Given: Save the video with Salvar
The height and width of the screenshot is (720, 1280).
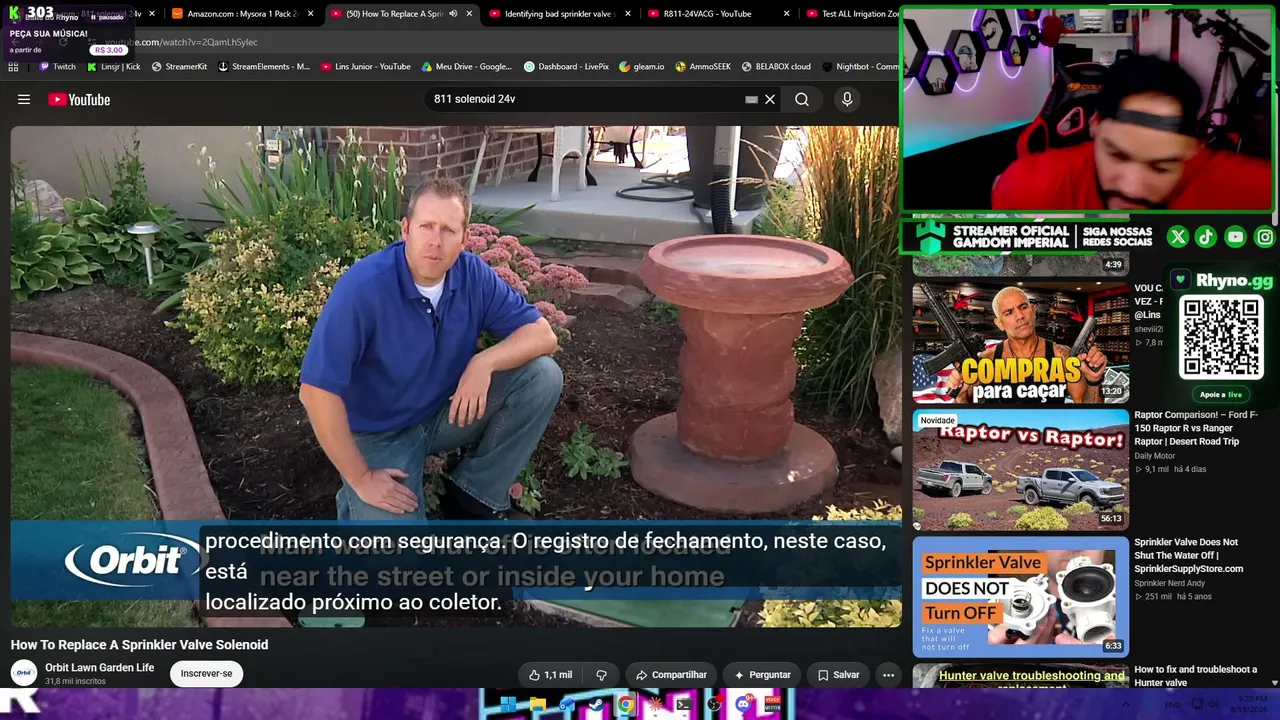Looking at the screenshot, I should pyautogui.click(x=838, y=675).
